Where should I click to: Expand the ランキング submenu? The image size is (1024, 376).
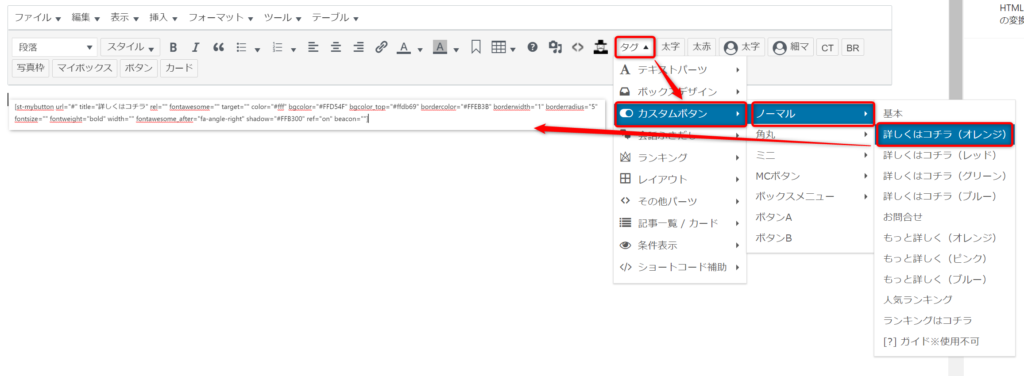[680, 157]
